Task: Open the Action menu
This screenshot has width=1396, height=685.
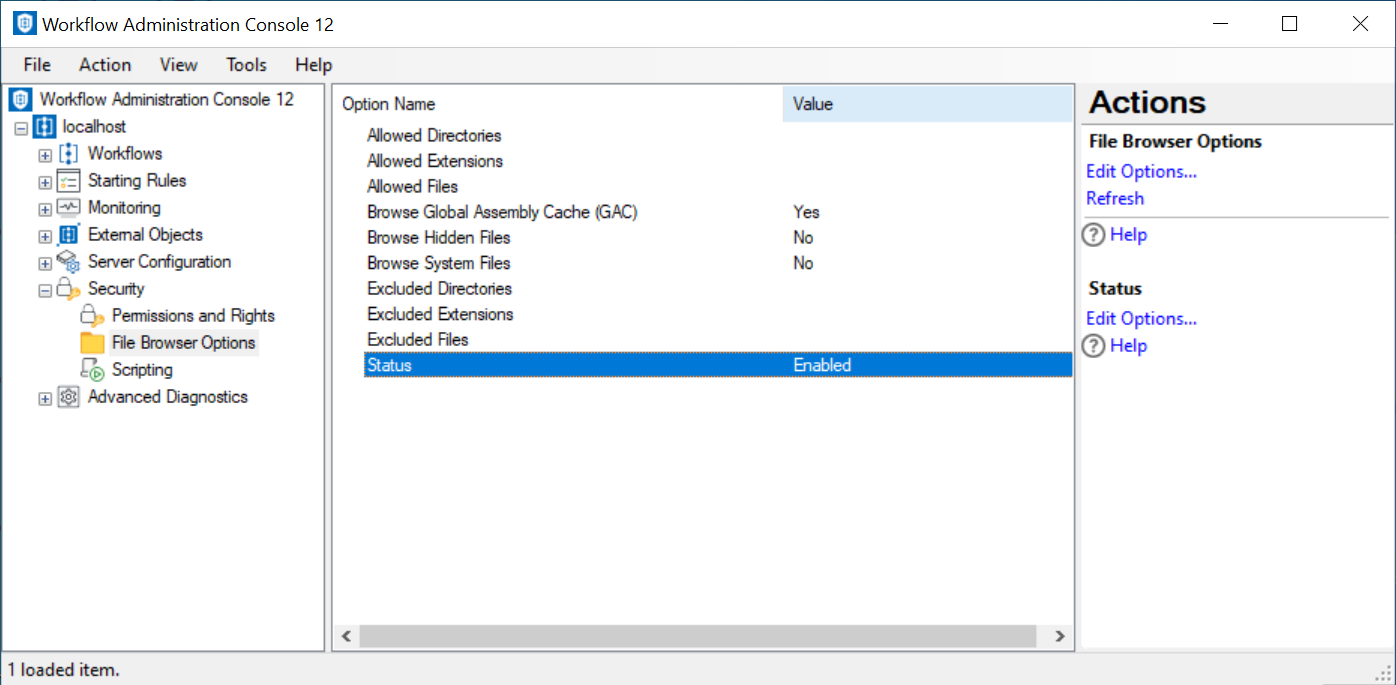Action: [105, 65]
